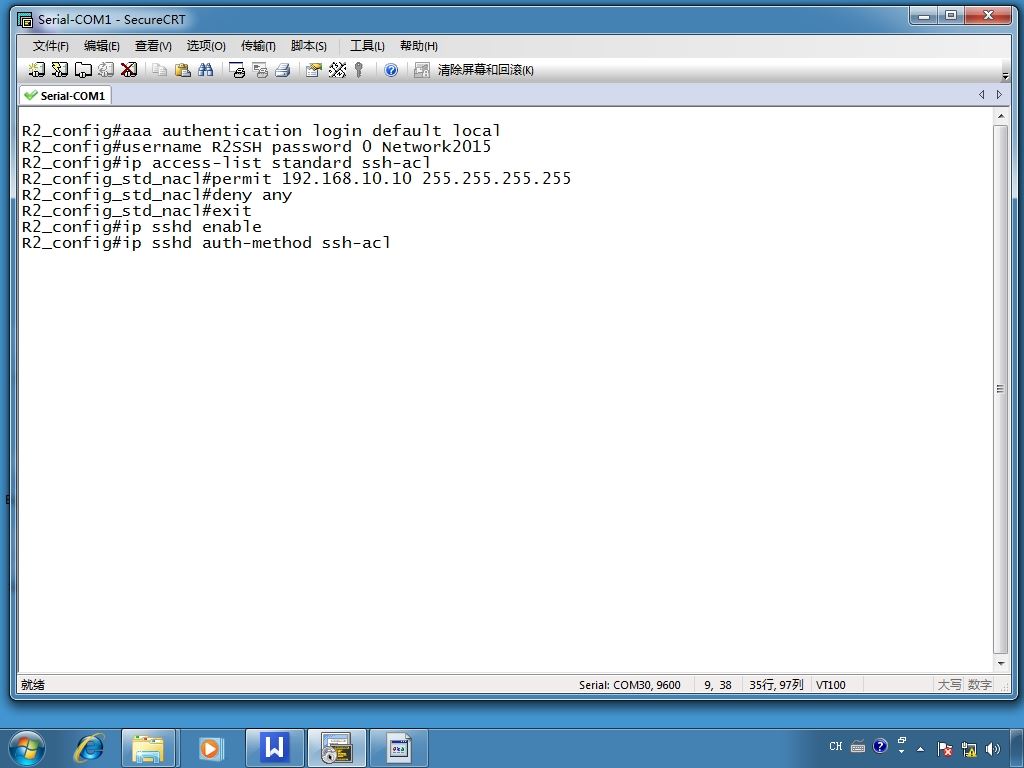Click the Auto Print printer icon
Image resolution: width=1024 pixels, height=768 pixels.
[283, 70]
